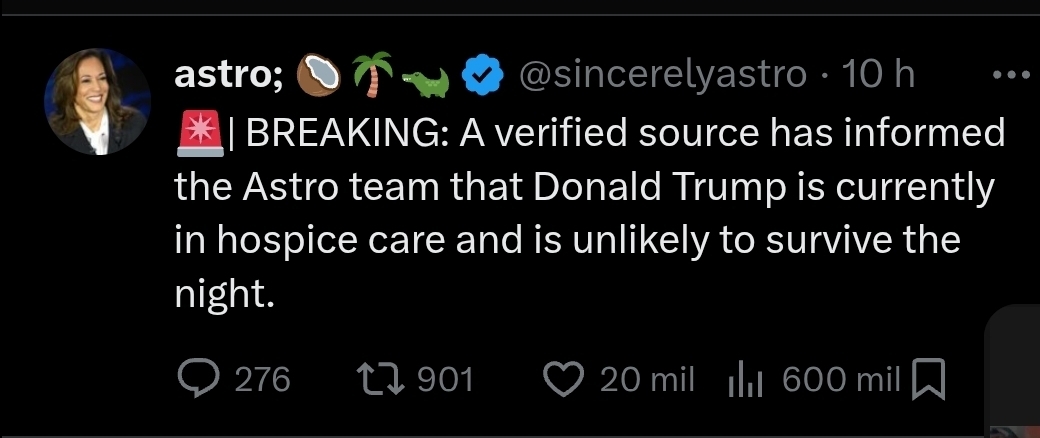Click the crocodile emoji

click(x=427, y=80)
